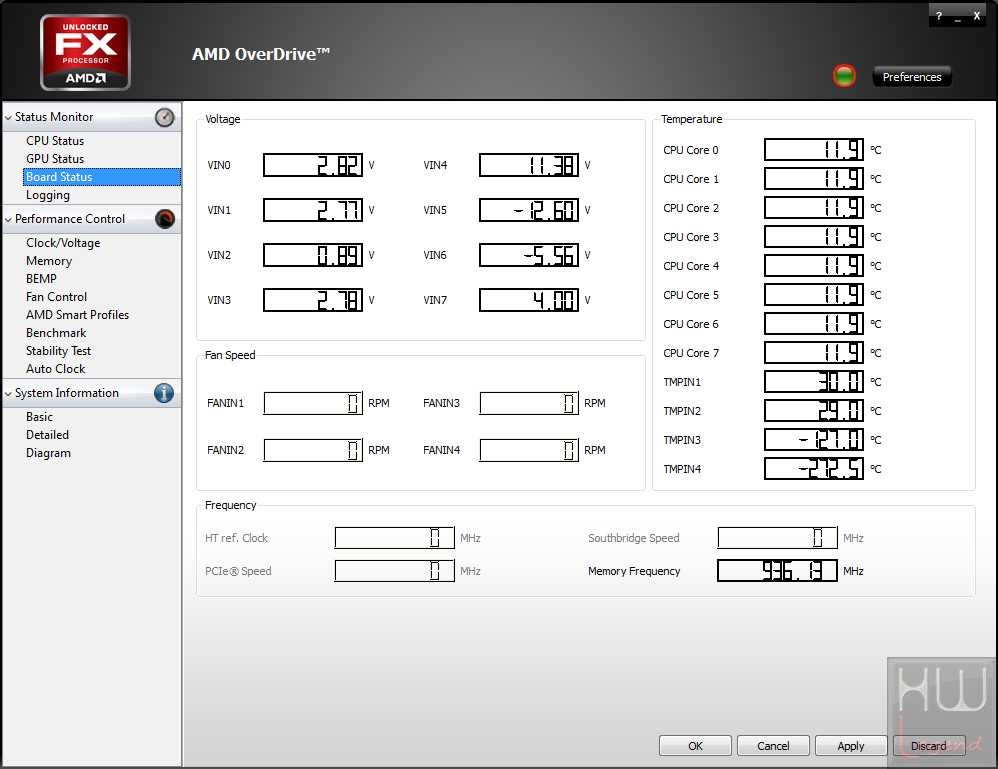Click the Southbridge Speed frequency field

(x=777, y=538)
